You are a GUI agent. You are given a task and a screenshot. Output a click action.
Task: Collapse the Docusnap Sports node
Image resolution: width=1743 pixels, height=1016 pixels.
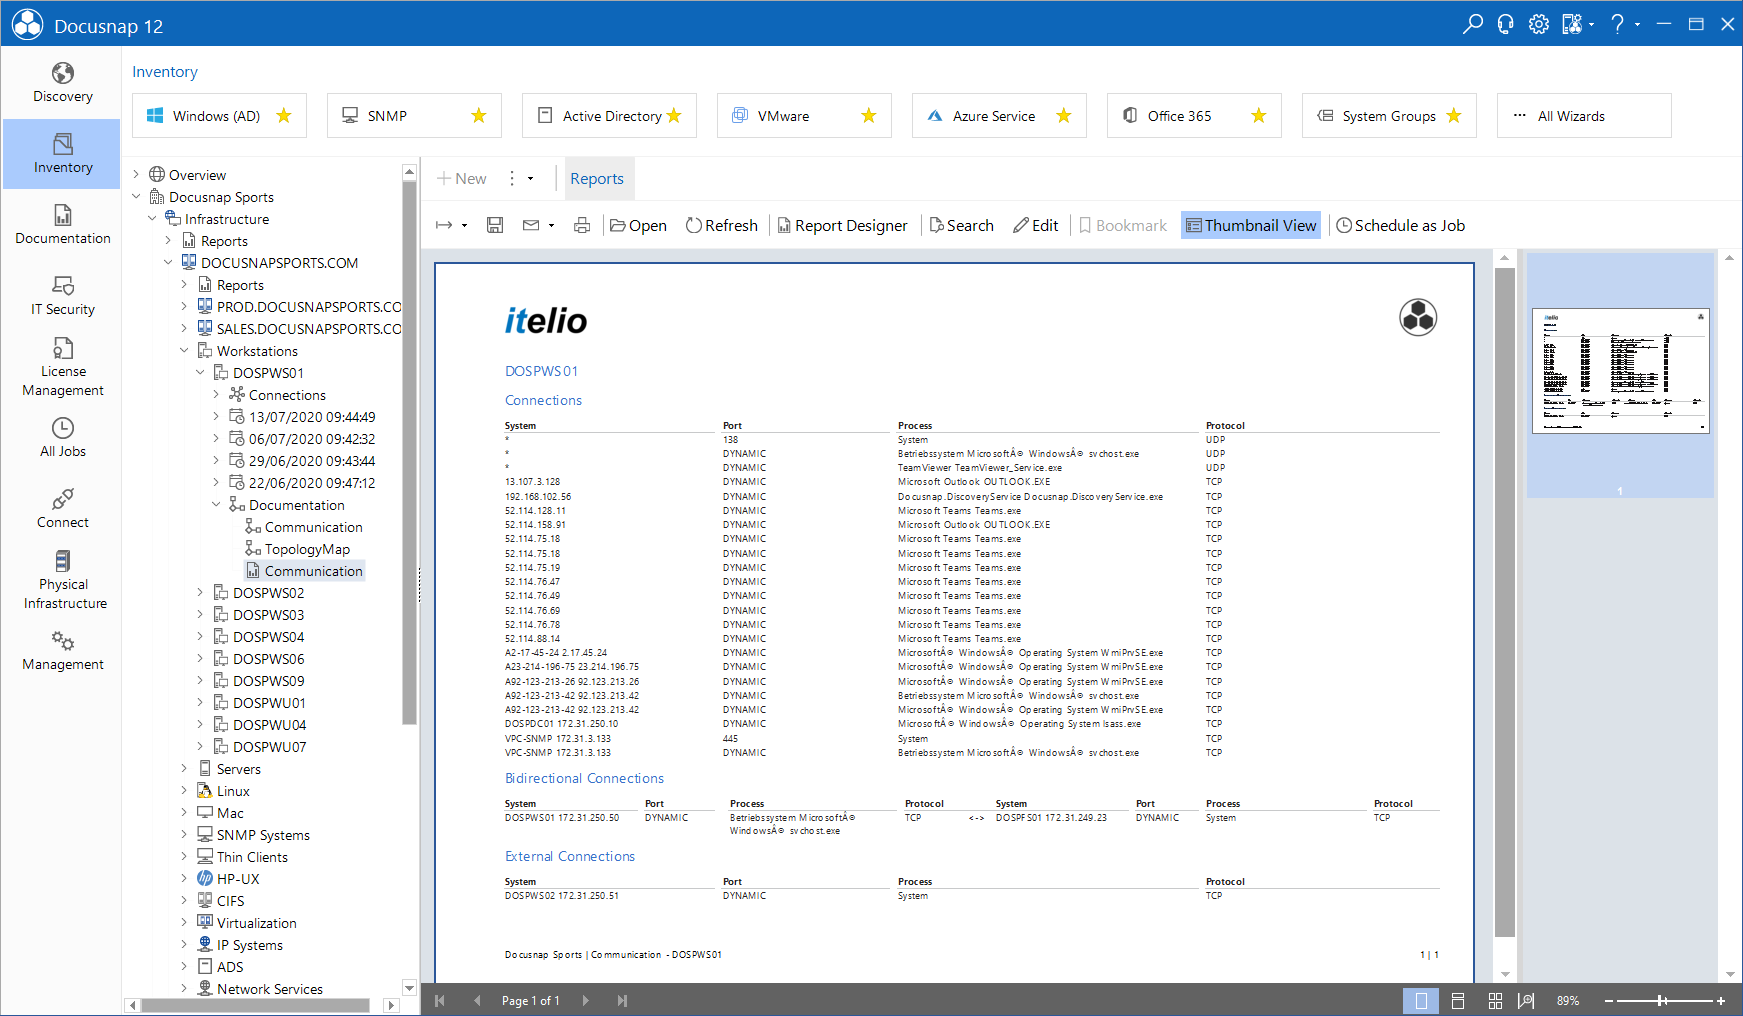pos(136,197)
